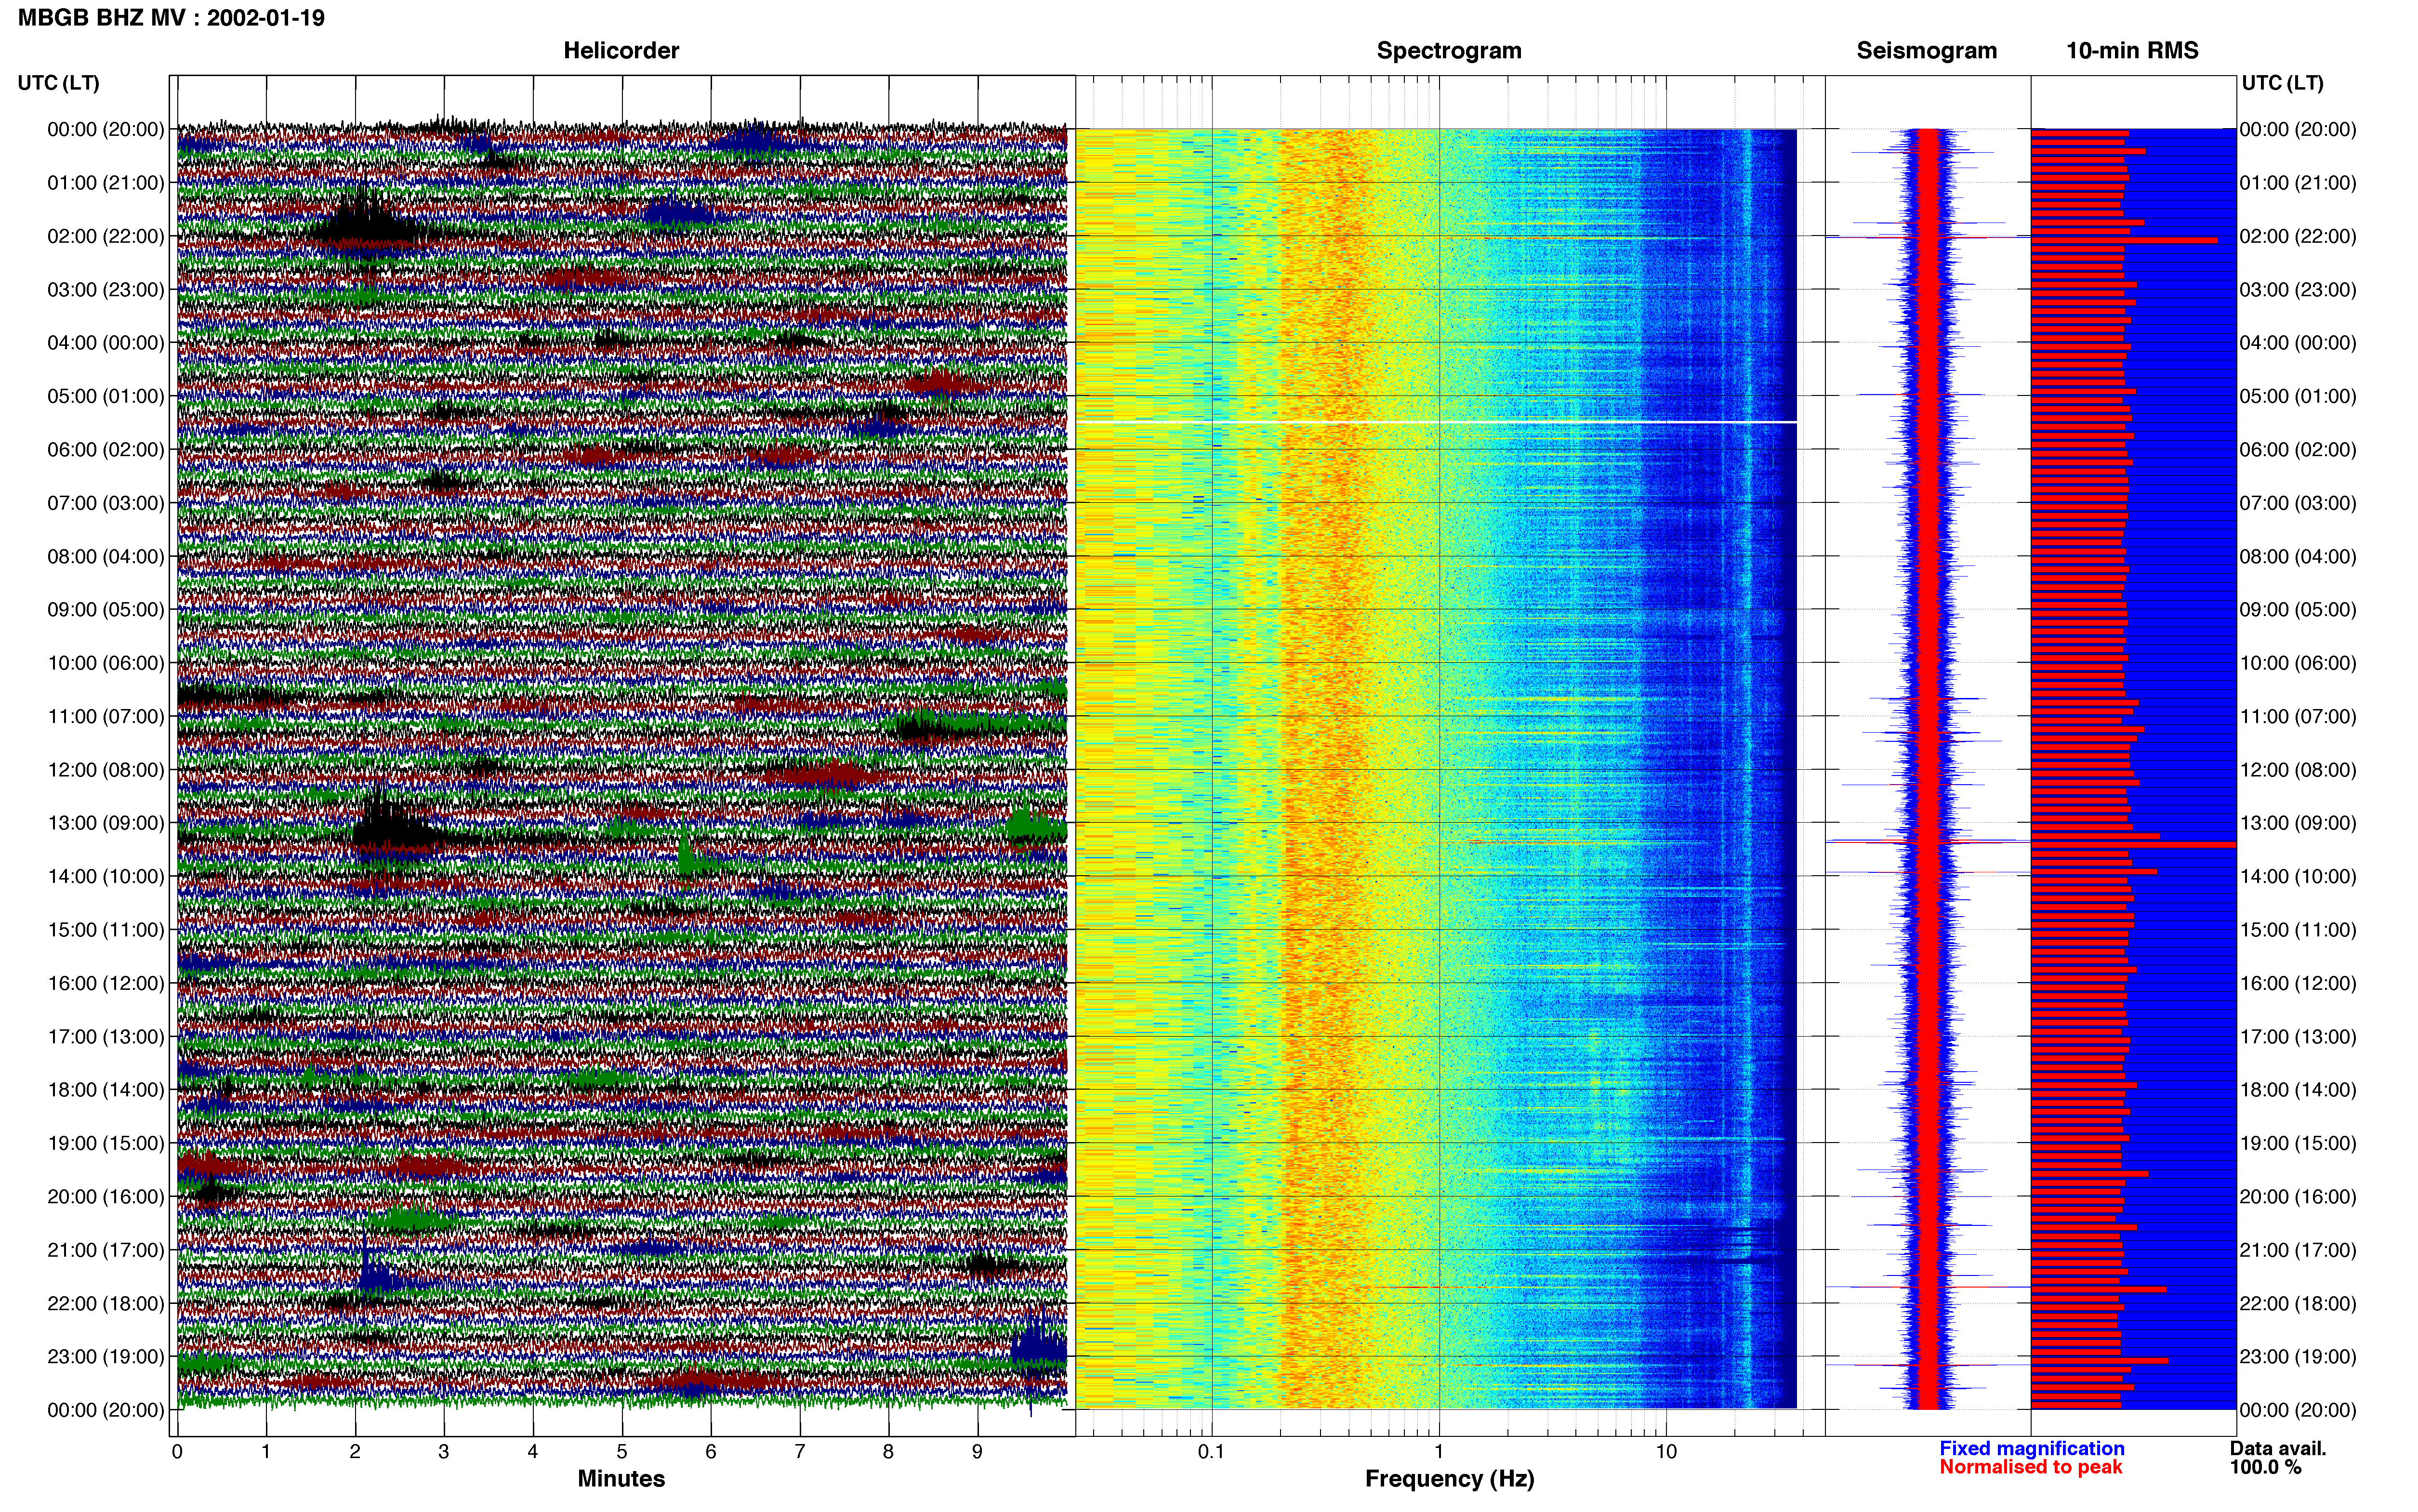Click the 0.1 frequency axis tick label
Image resolution: width=2418 pixels, height=1512 pixels.
[x=1211, y=1452]
